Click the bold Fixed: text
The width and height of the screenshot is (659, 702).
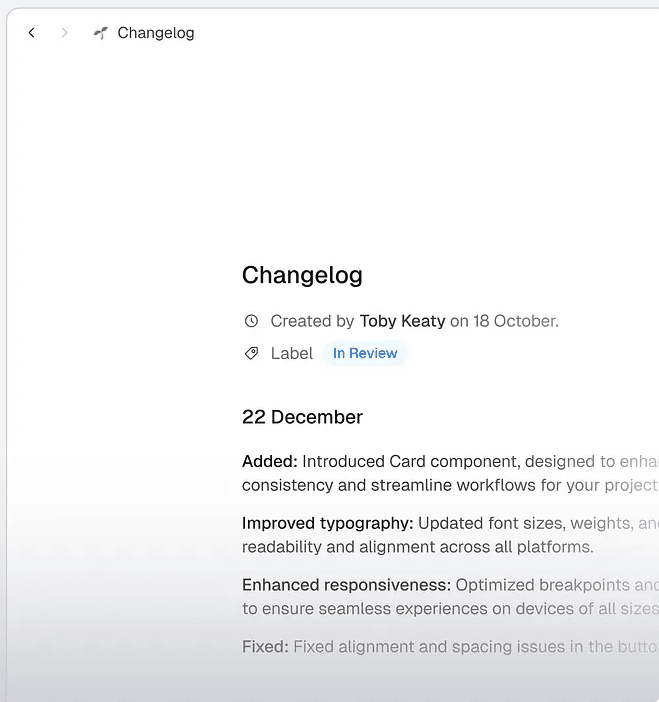tap(265, 647)
